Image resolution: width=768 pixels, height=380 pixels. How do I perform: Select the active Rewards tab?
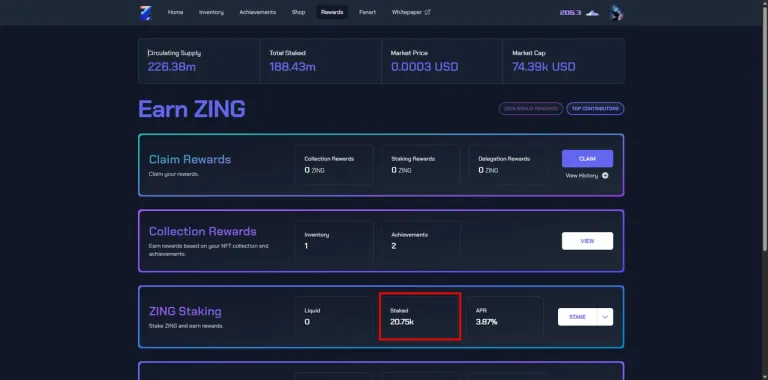pos(332,12)
